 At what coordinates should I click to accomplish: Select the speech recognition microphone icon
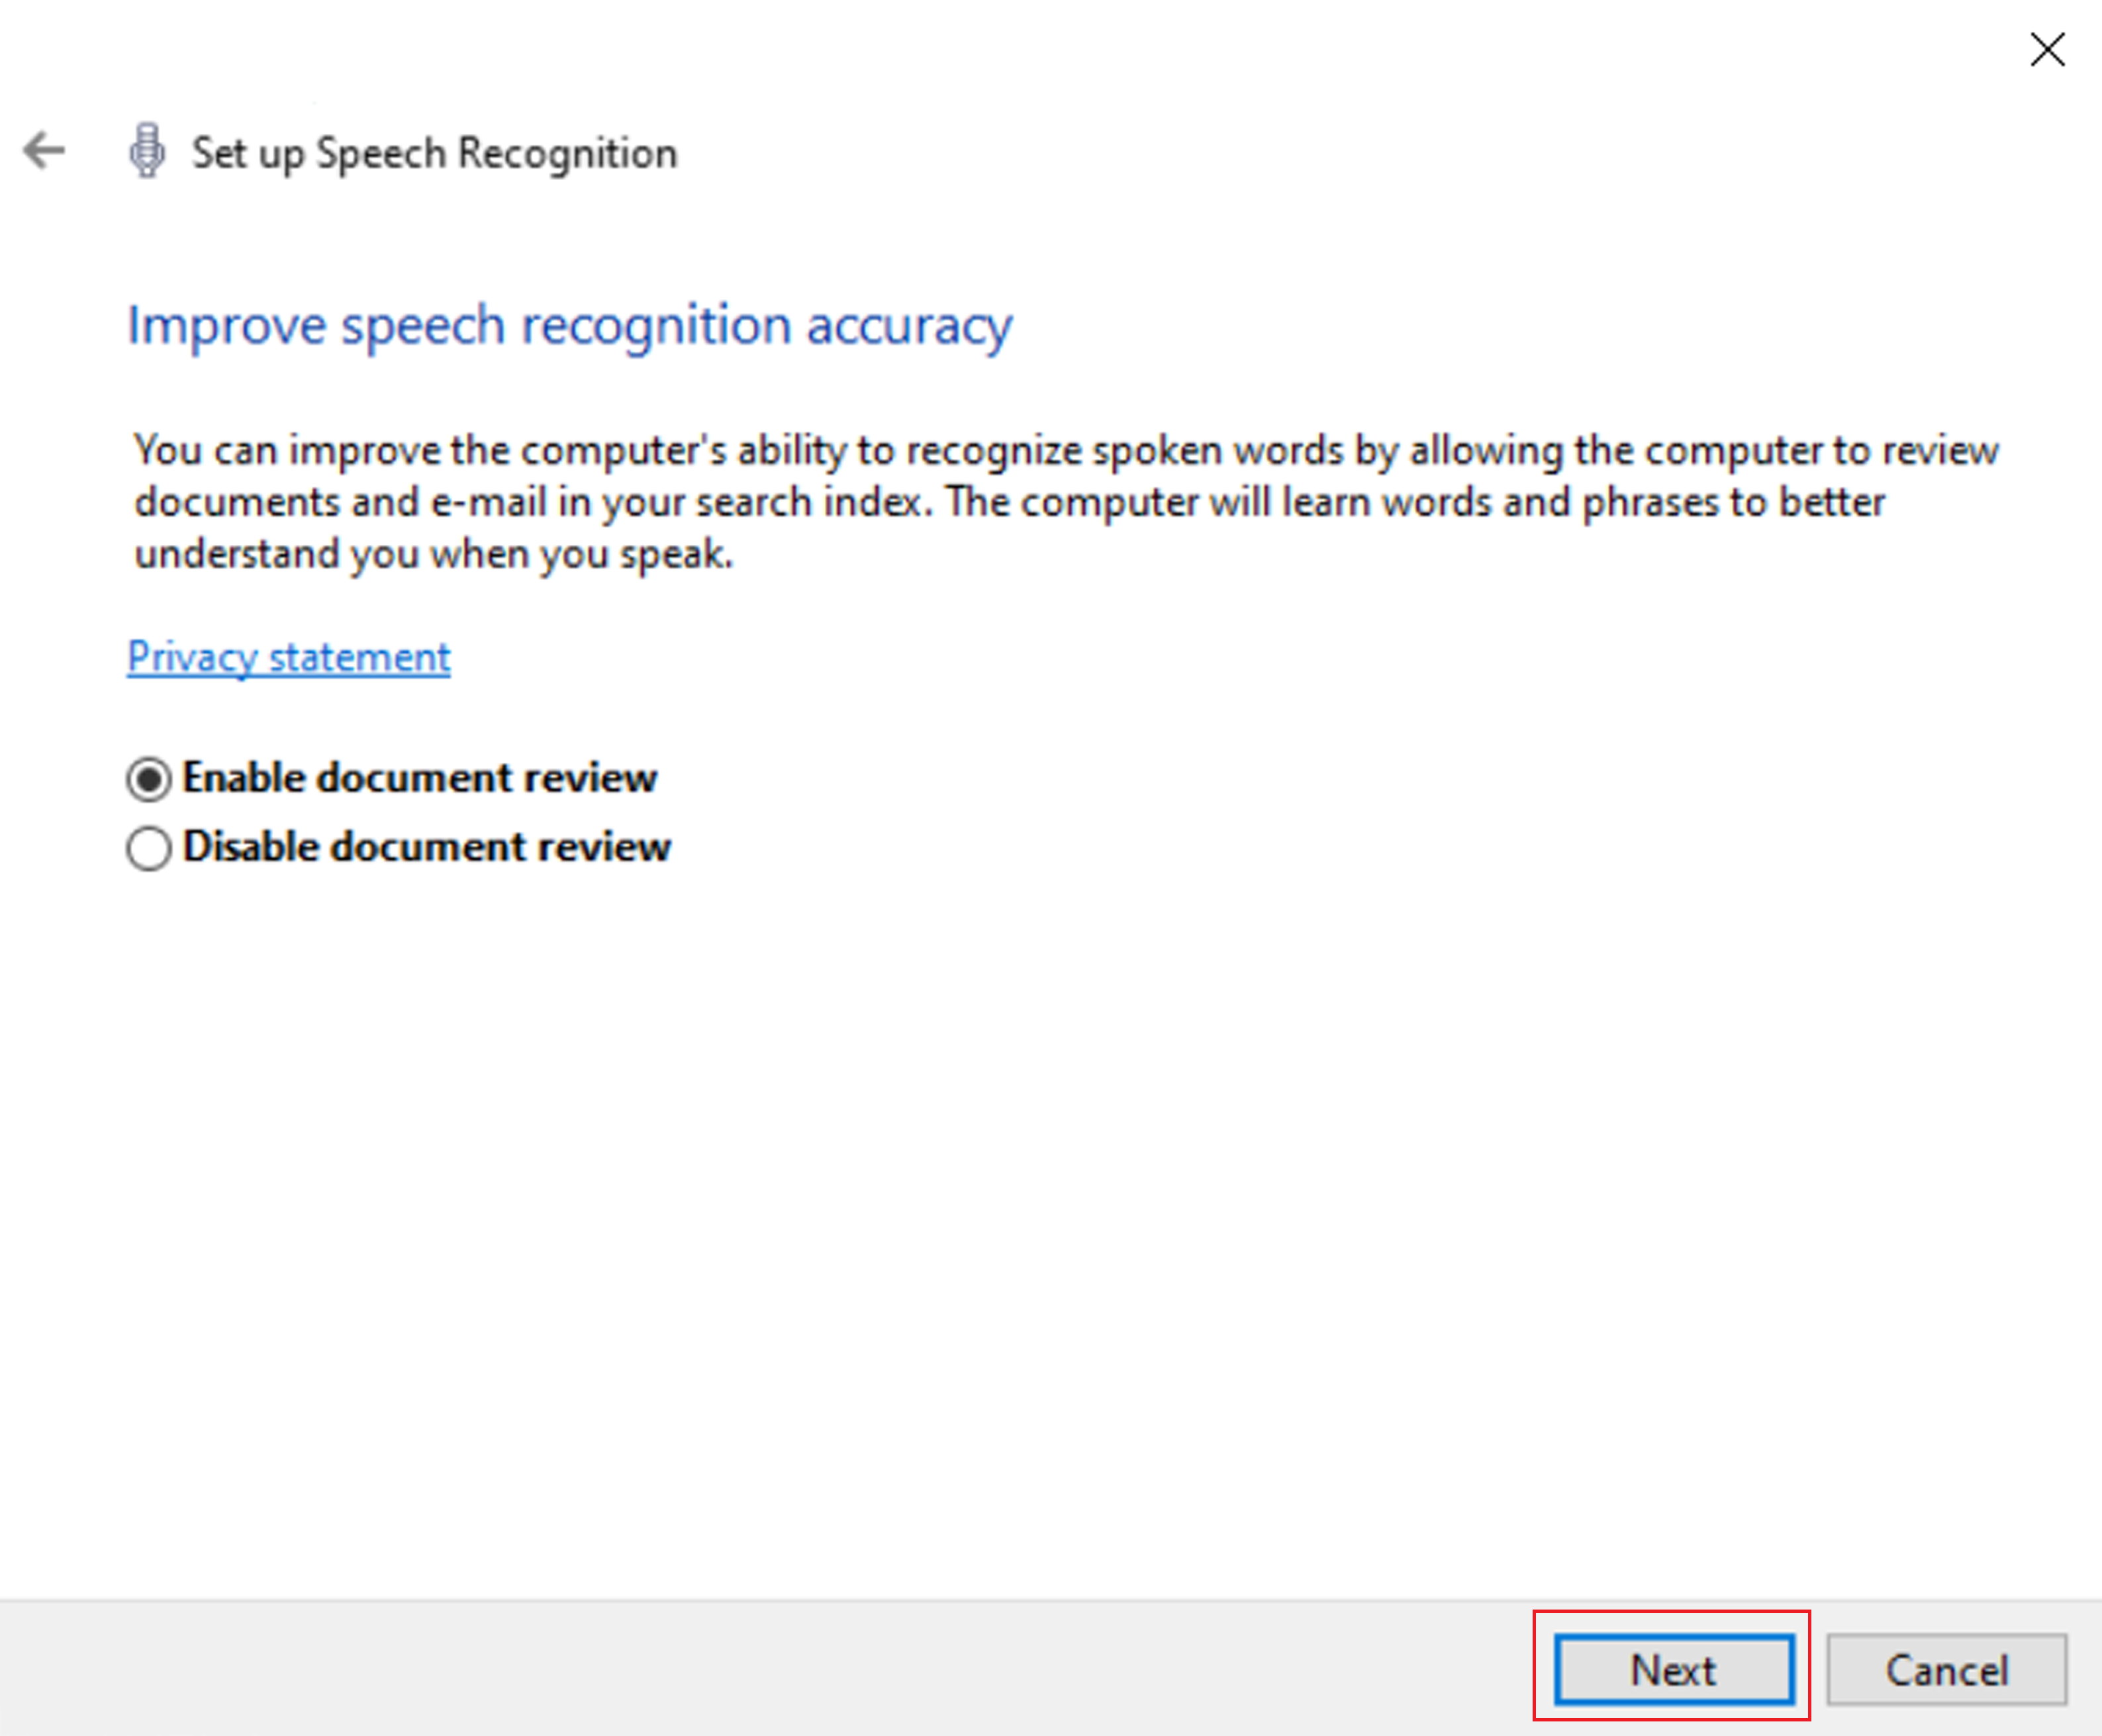click(147, 151)
